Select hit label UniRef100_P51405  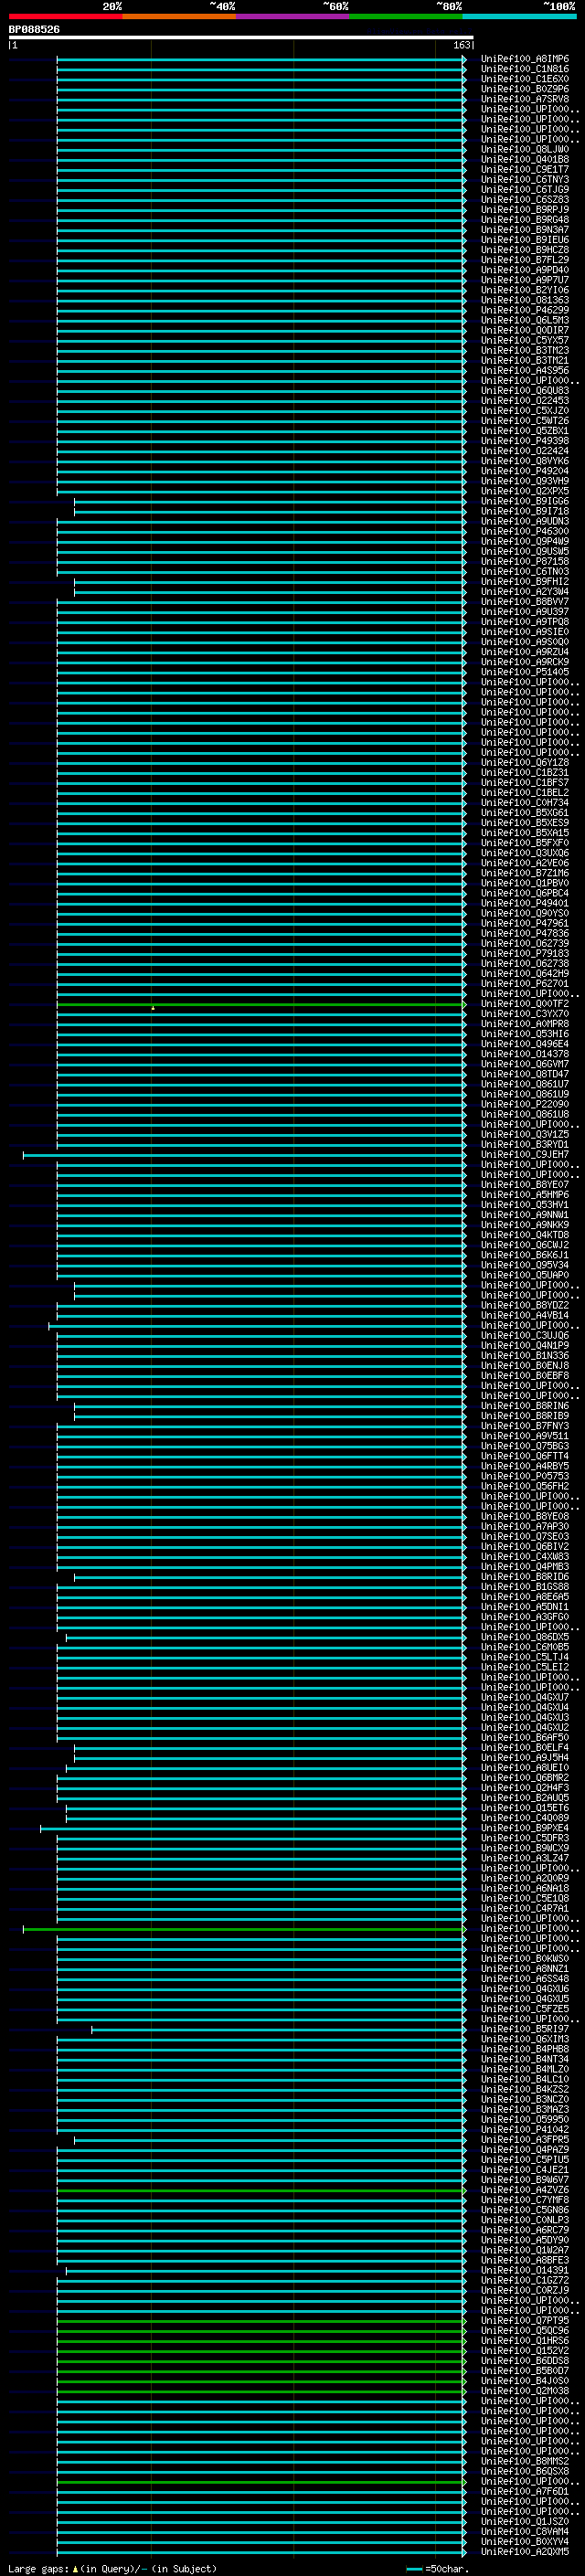tap(525, 672)
